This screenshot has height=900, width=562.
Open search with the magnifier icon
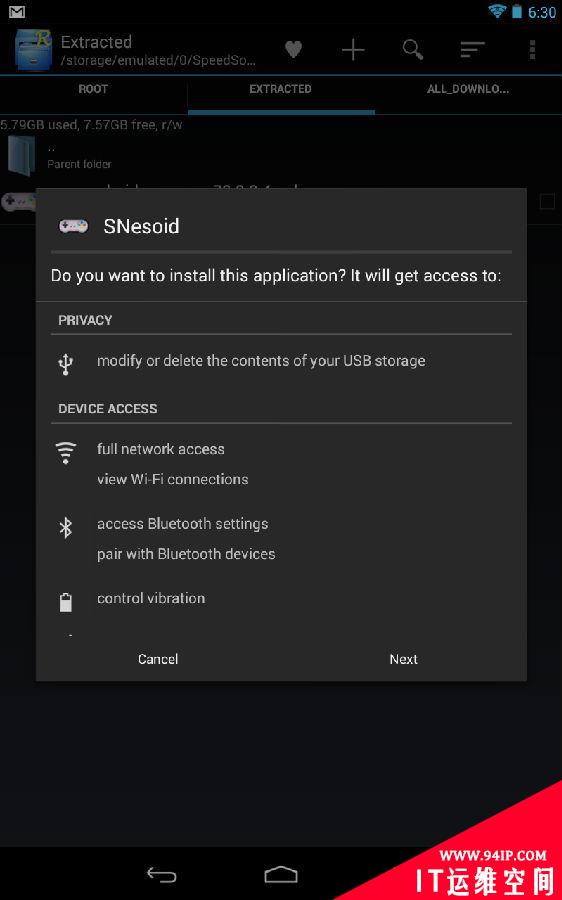pos(413,50)
